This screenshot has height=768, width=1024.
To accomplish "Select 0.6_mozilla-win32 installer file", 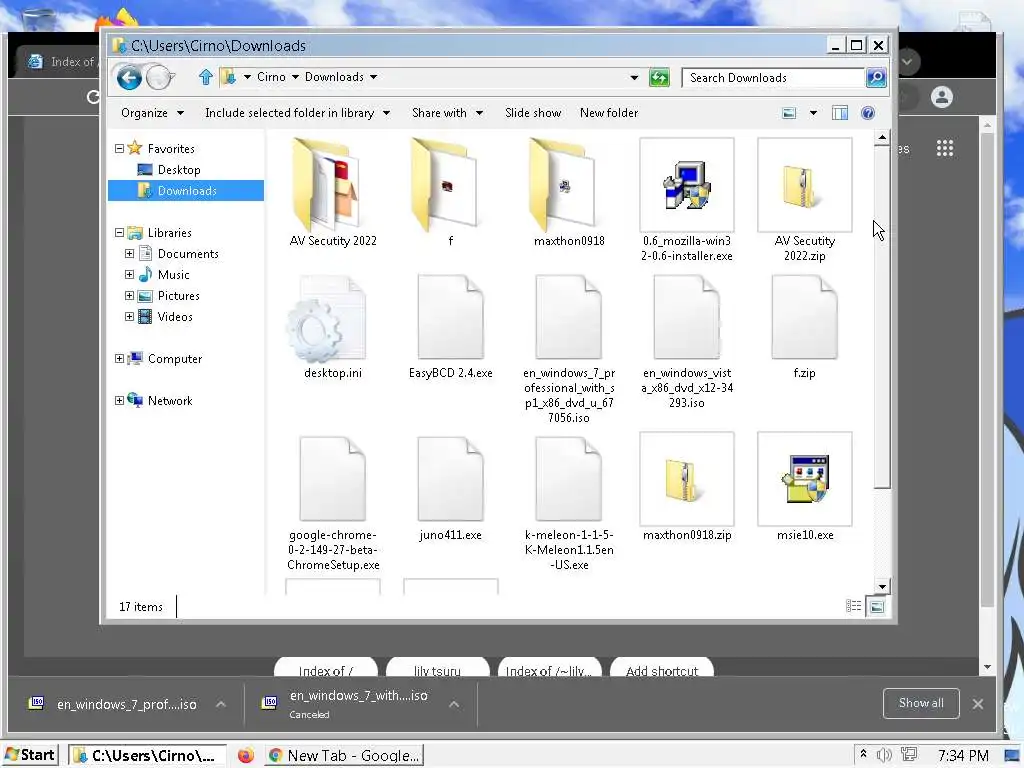I will 686,200.
